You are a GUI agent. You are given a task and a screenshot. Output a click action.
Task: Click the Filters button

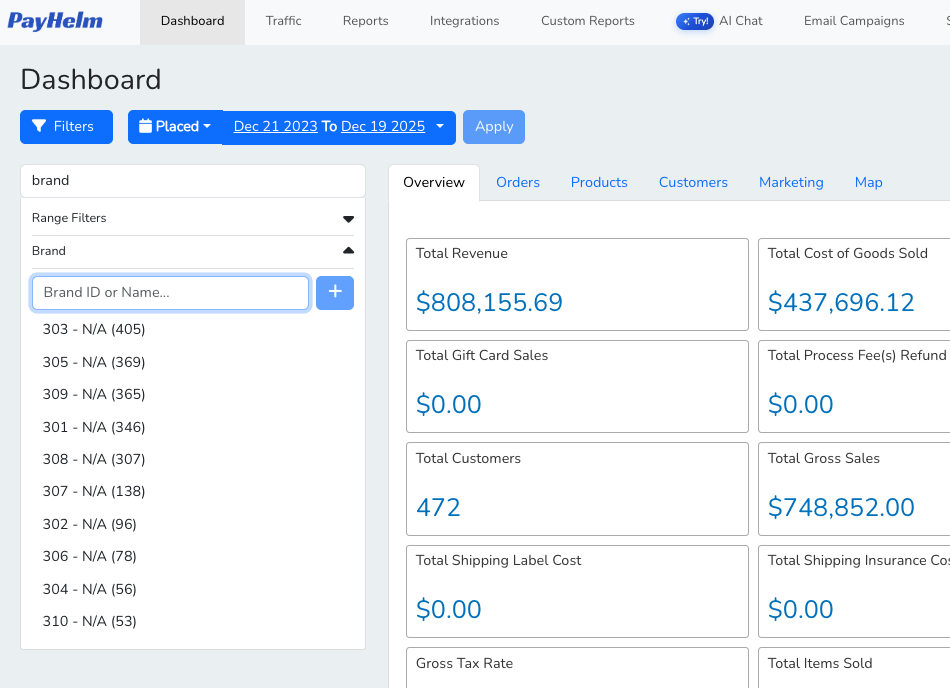[x=66, y=127]
